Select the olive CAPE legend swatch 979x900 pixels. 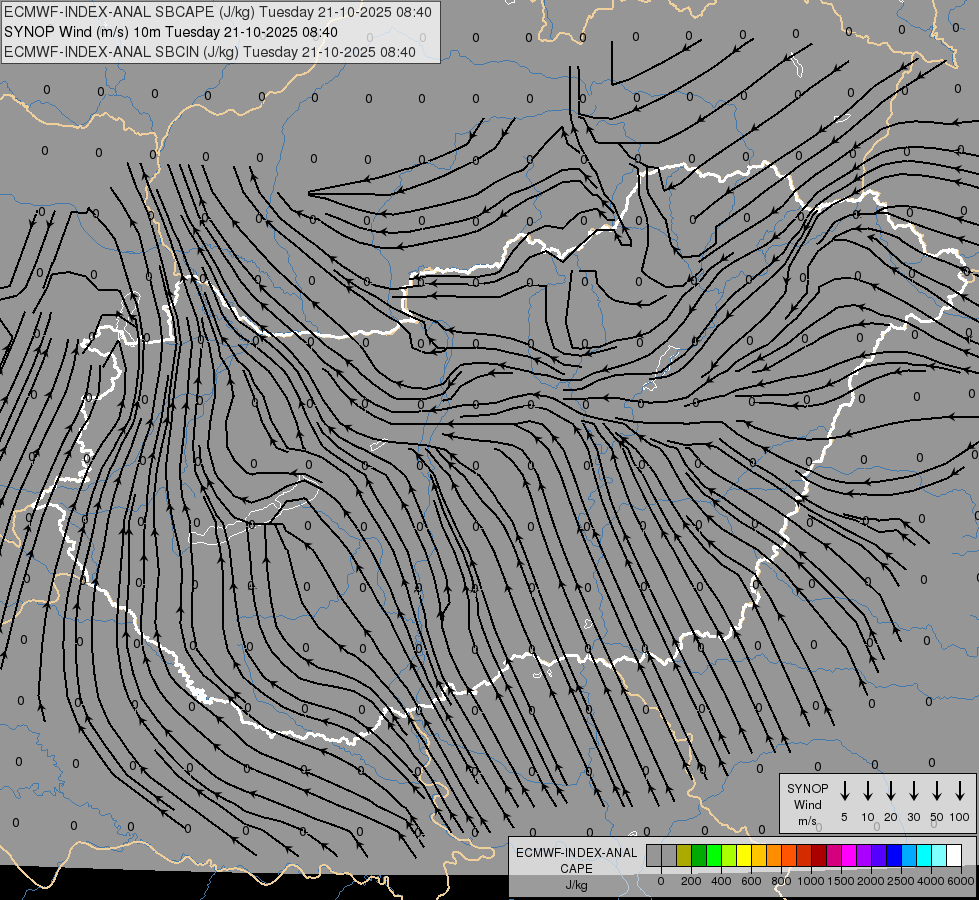tap(684, 855)
